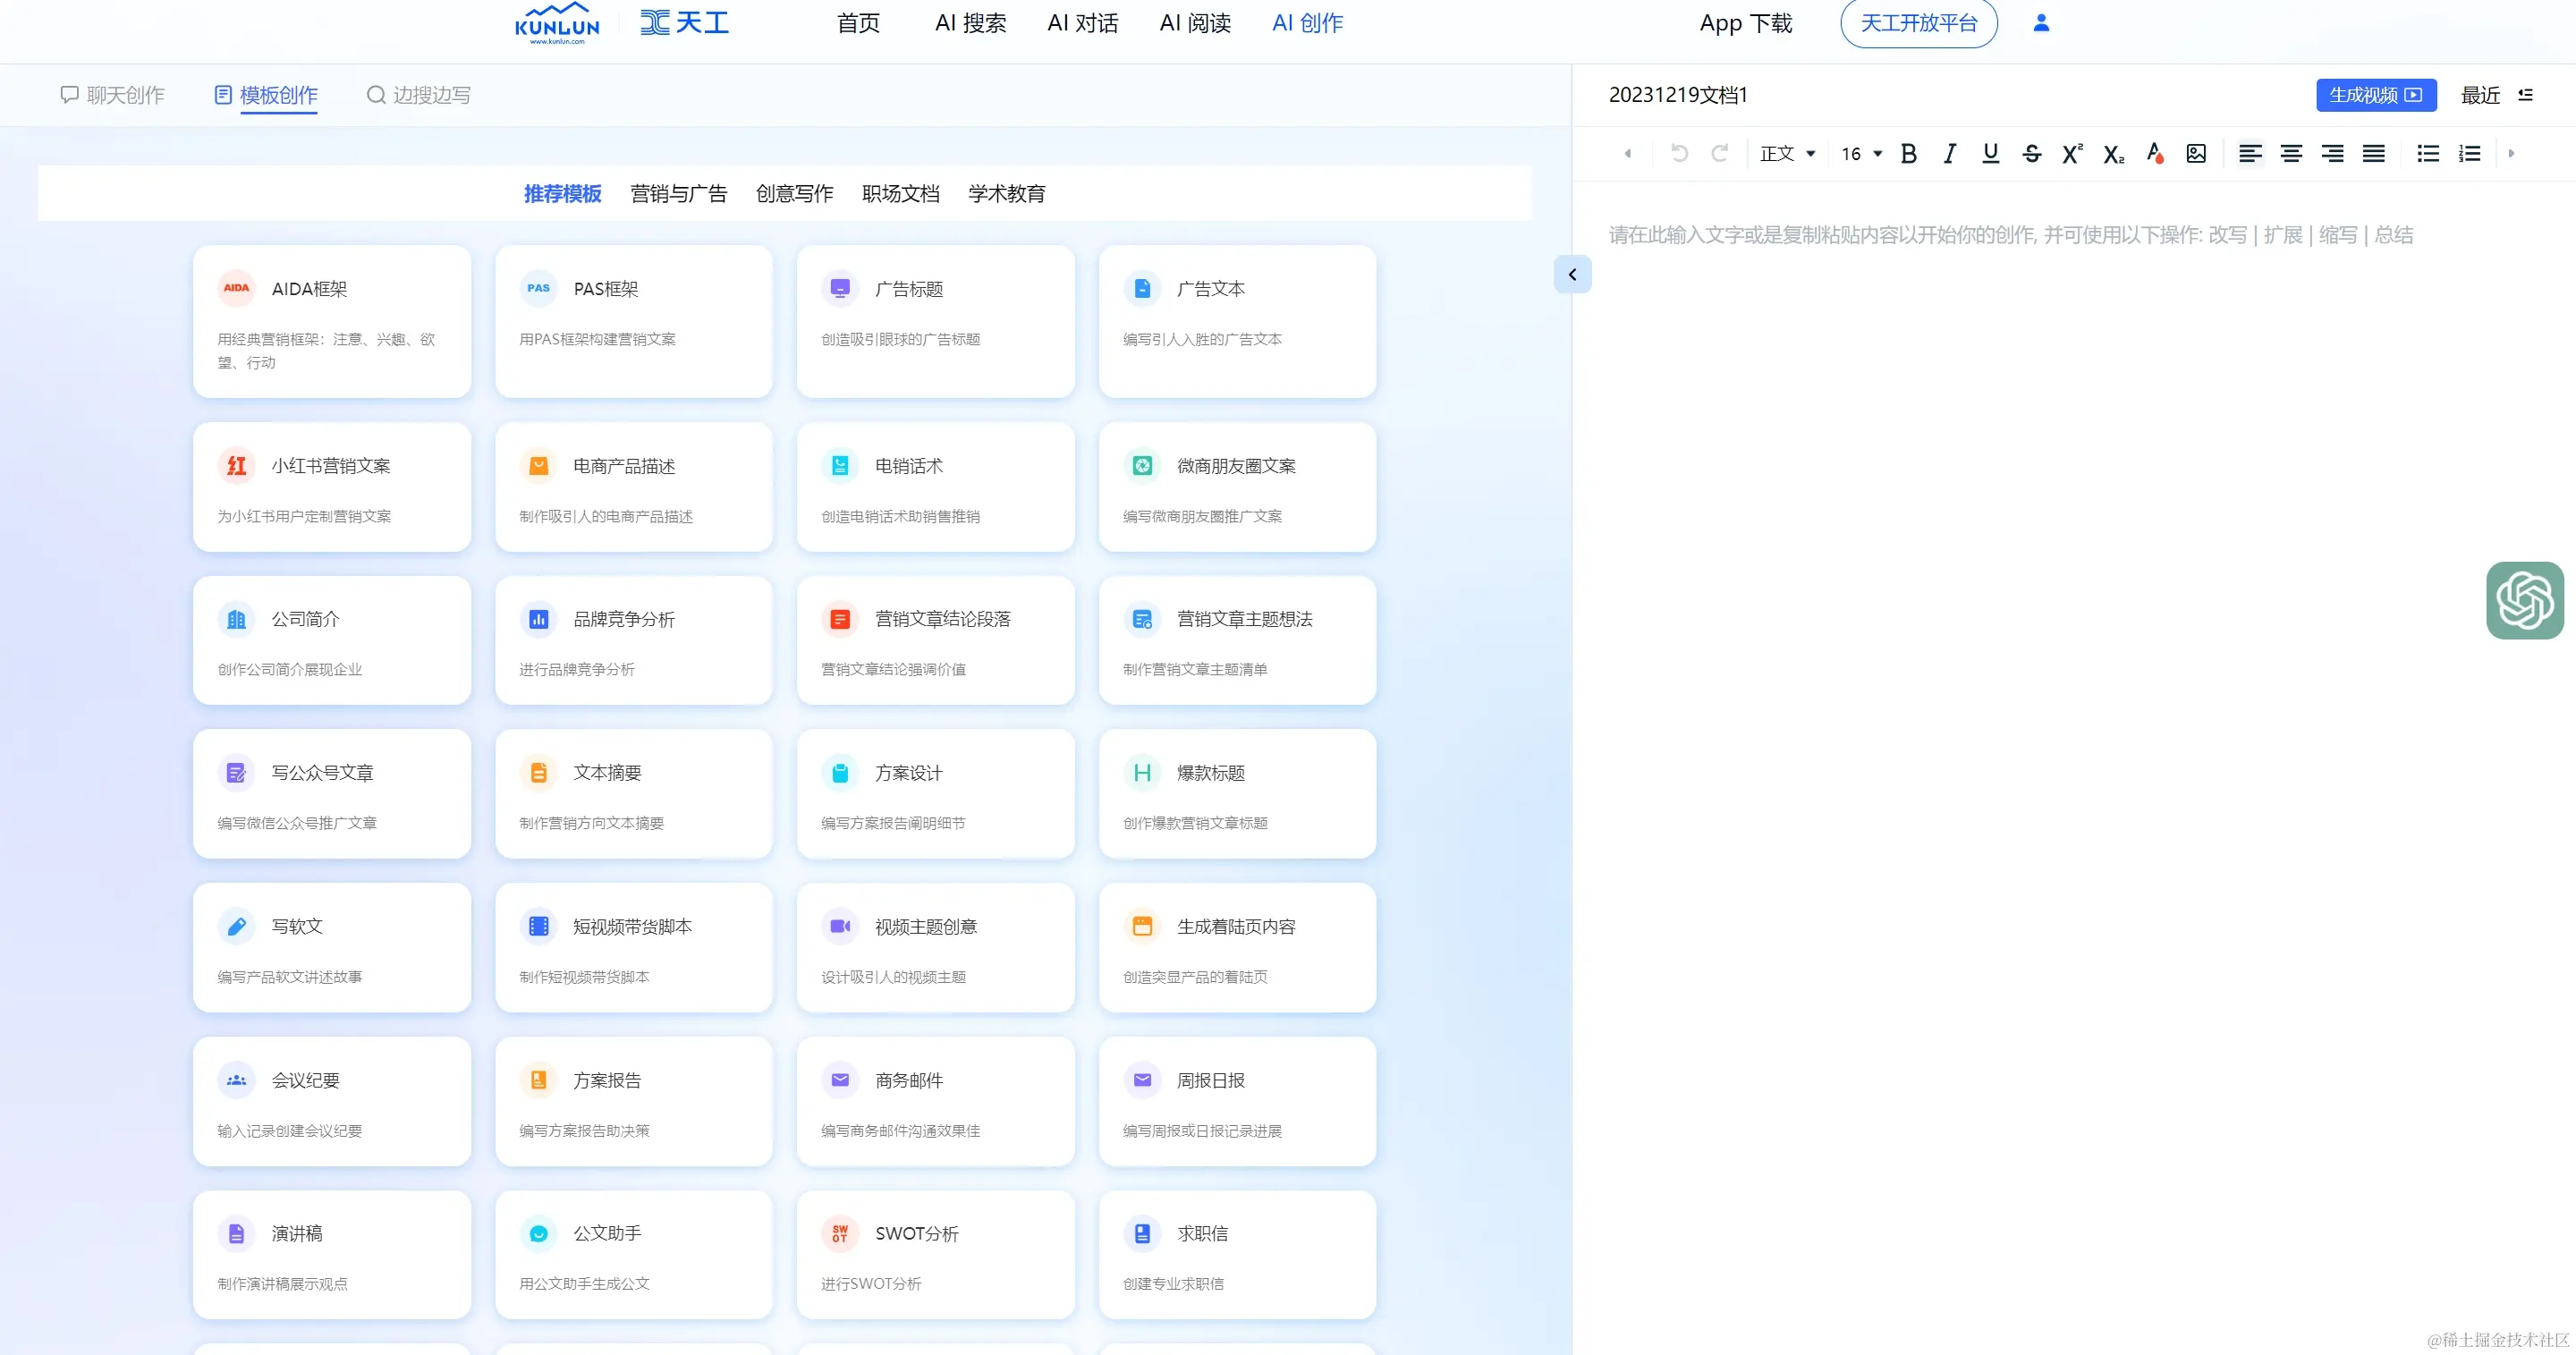The height and width of the screenshot is (1355, 2576).
Task: Toggle italic formatting in editor toolbar
Action: click(1949, 153)
